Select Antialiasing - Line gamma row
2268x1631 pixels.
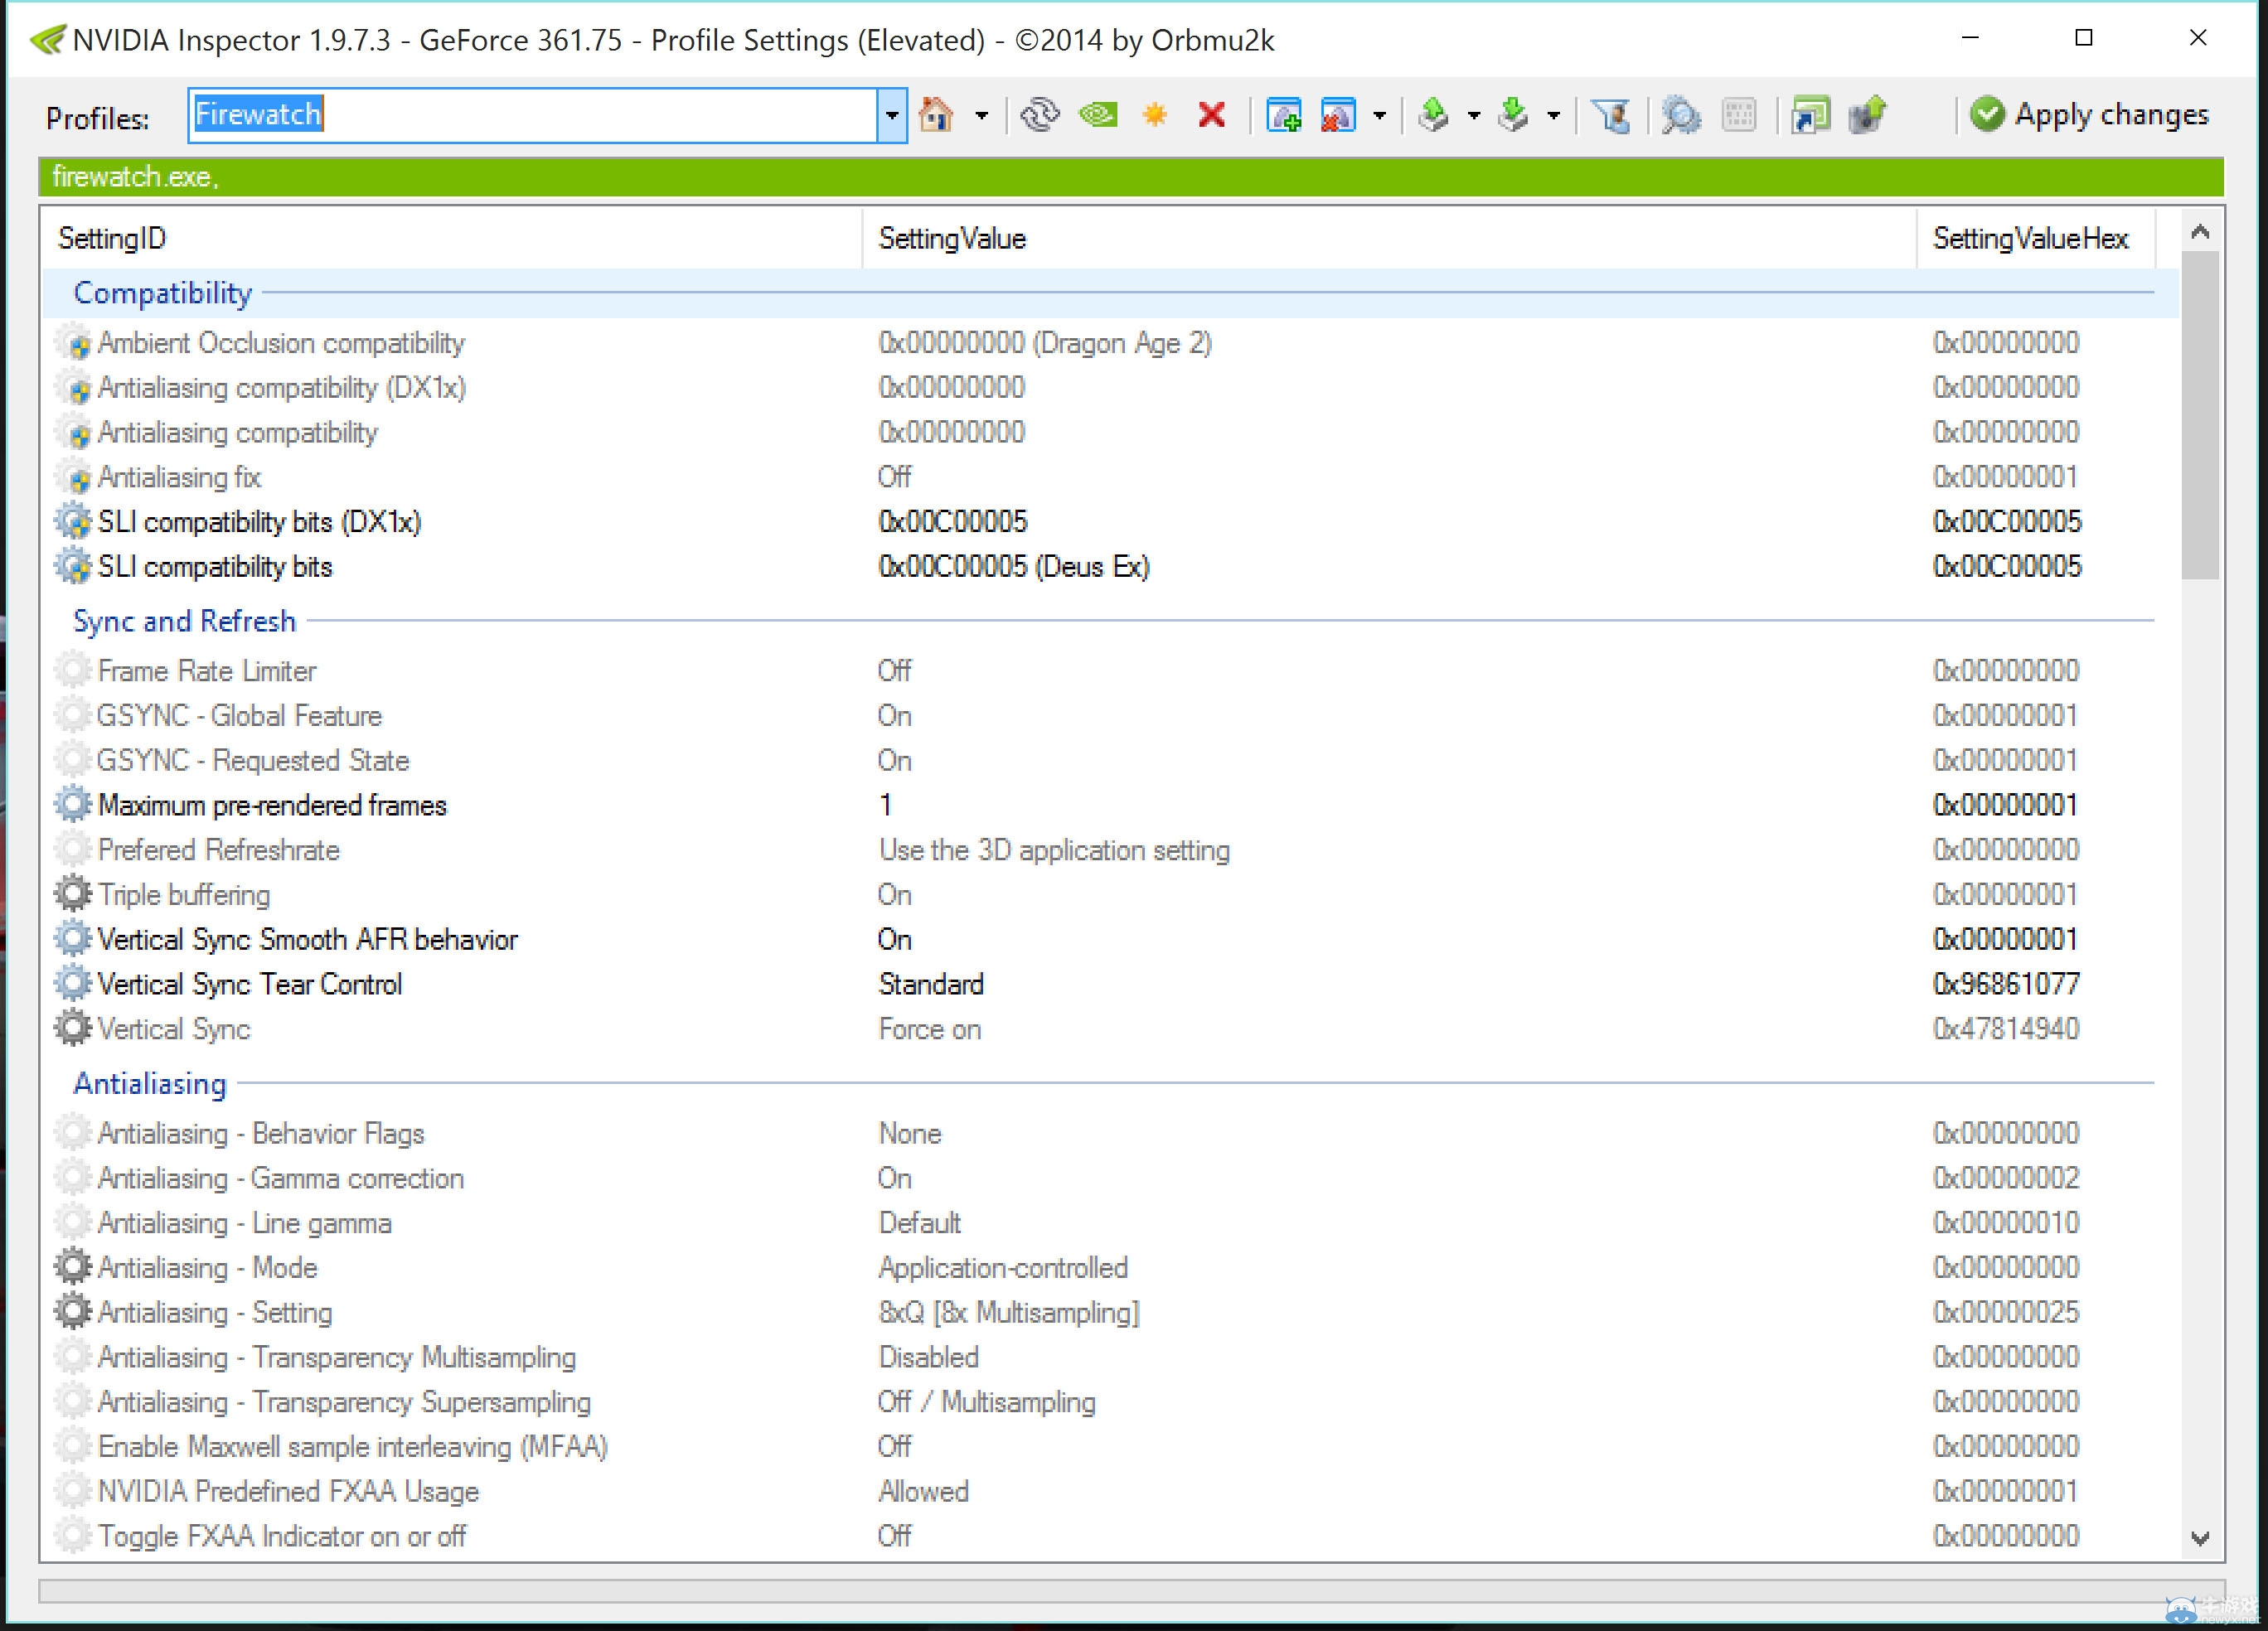1110,1222
